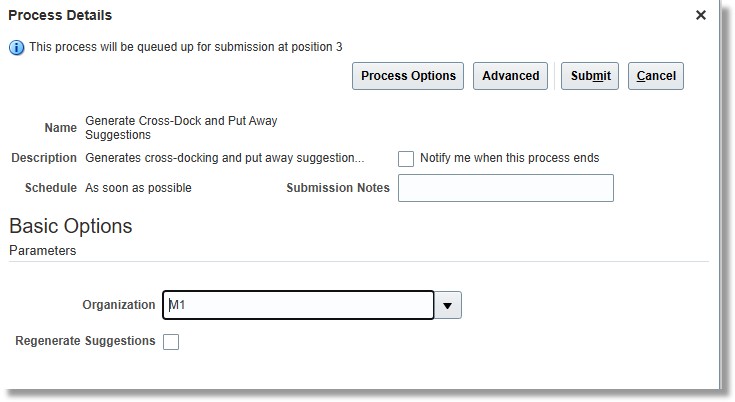Tick the Regenerate Suggestions checkbox
This screenshot has height=402, width=735.
[171, 342]
